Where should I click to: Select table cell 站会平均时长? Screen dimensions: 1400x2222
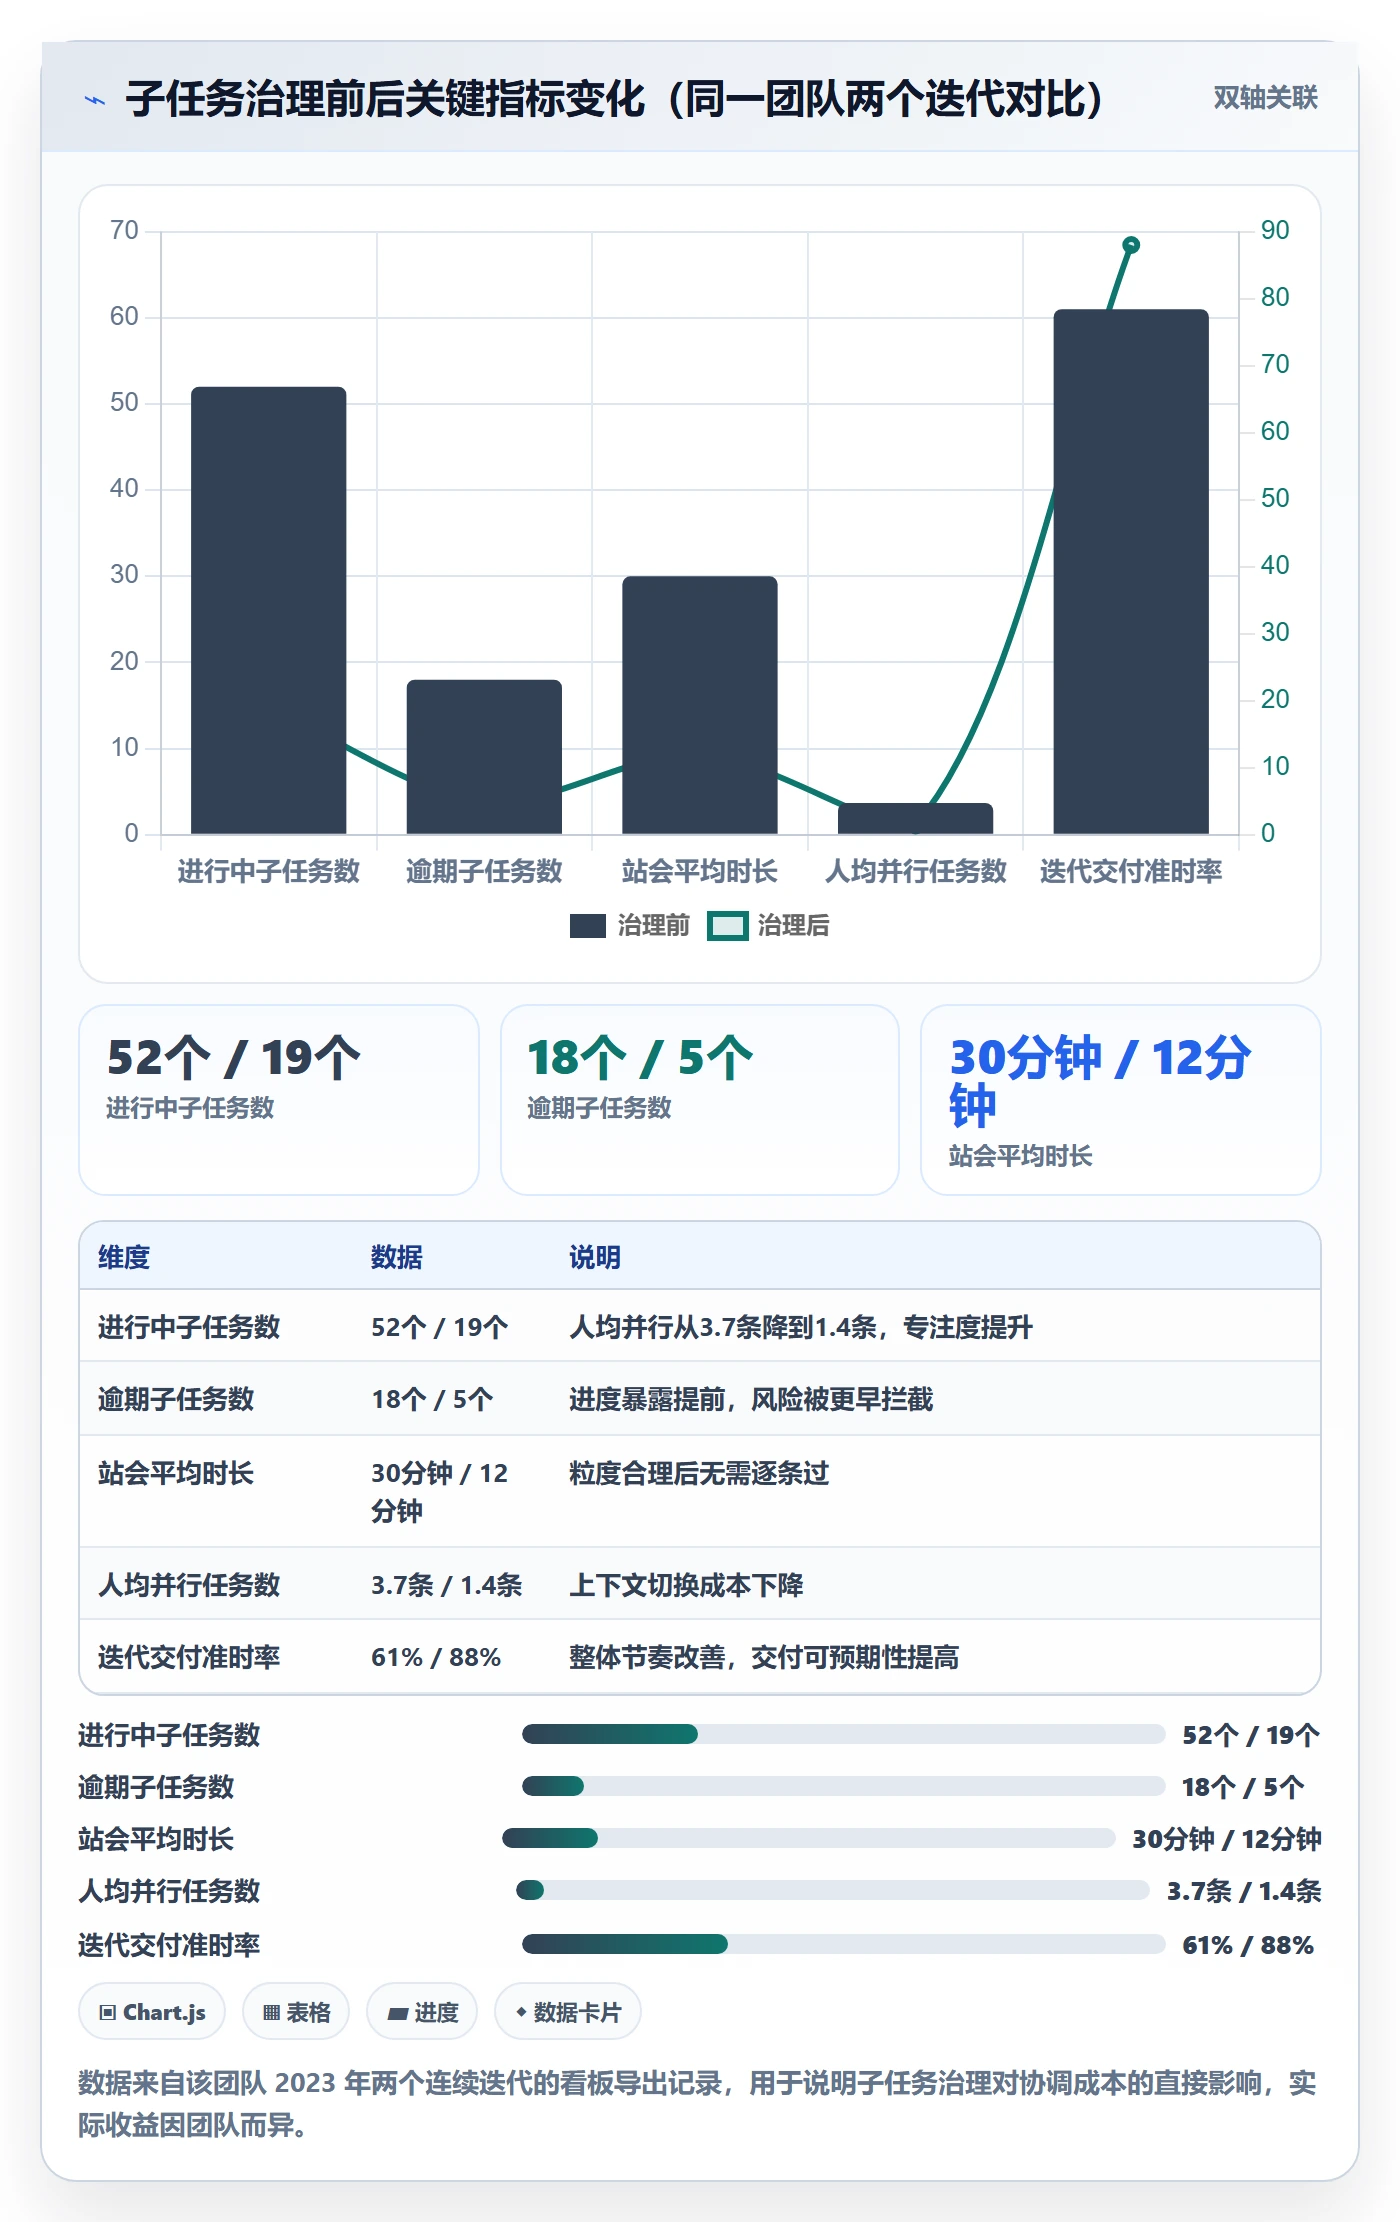[x=176, y=1473]
